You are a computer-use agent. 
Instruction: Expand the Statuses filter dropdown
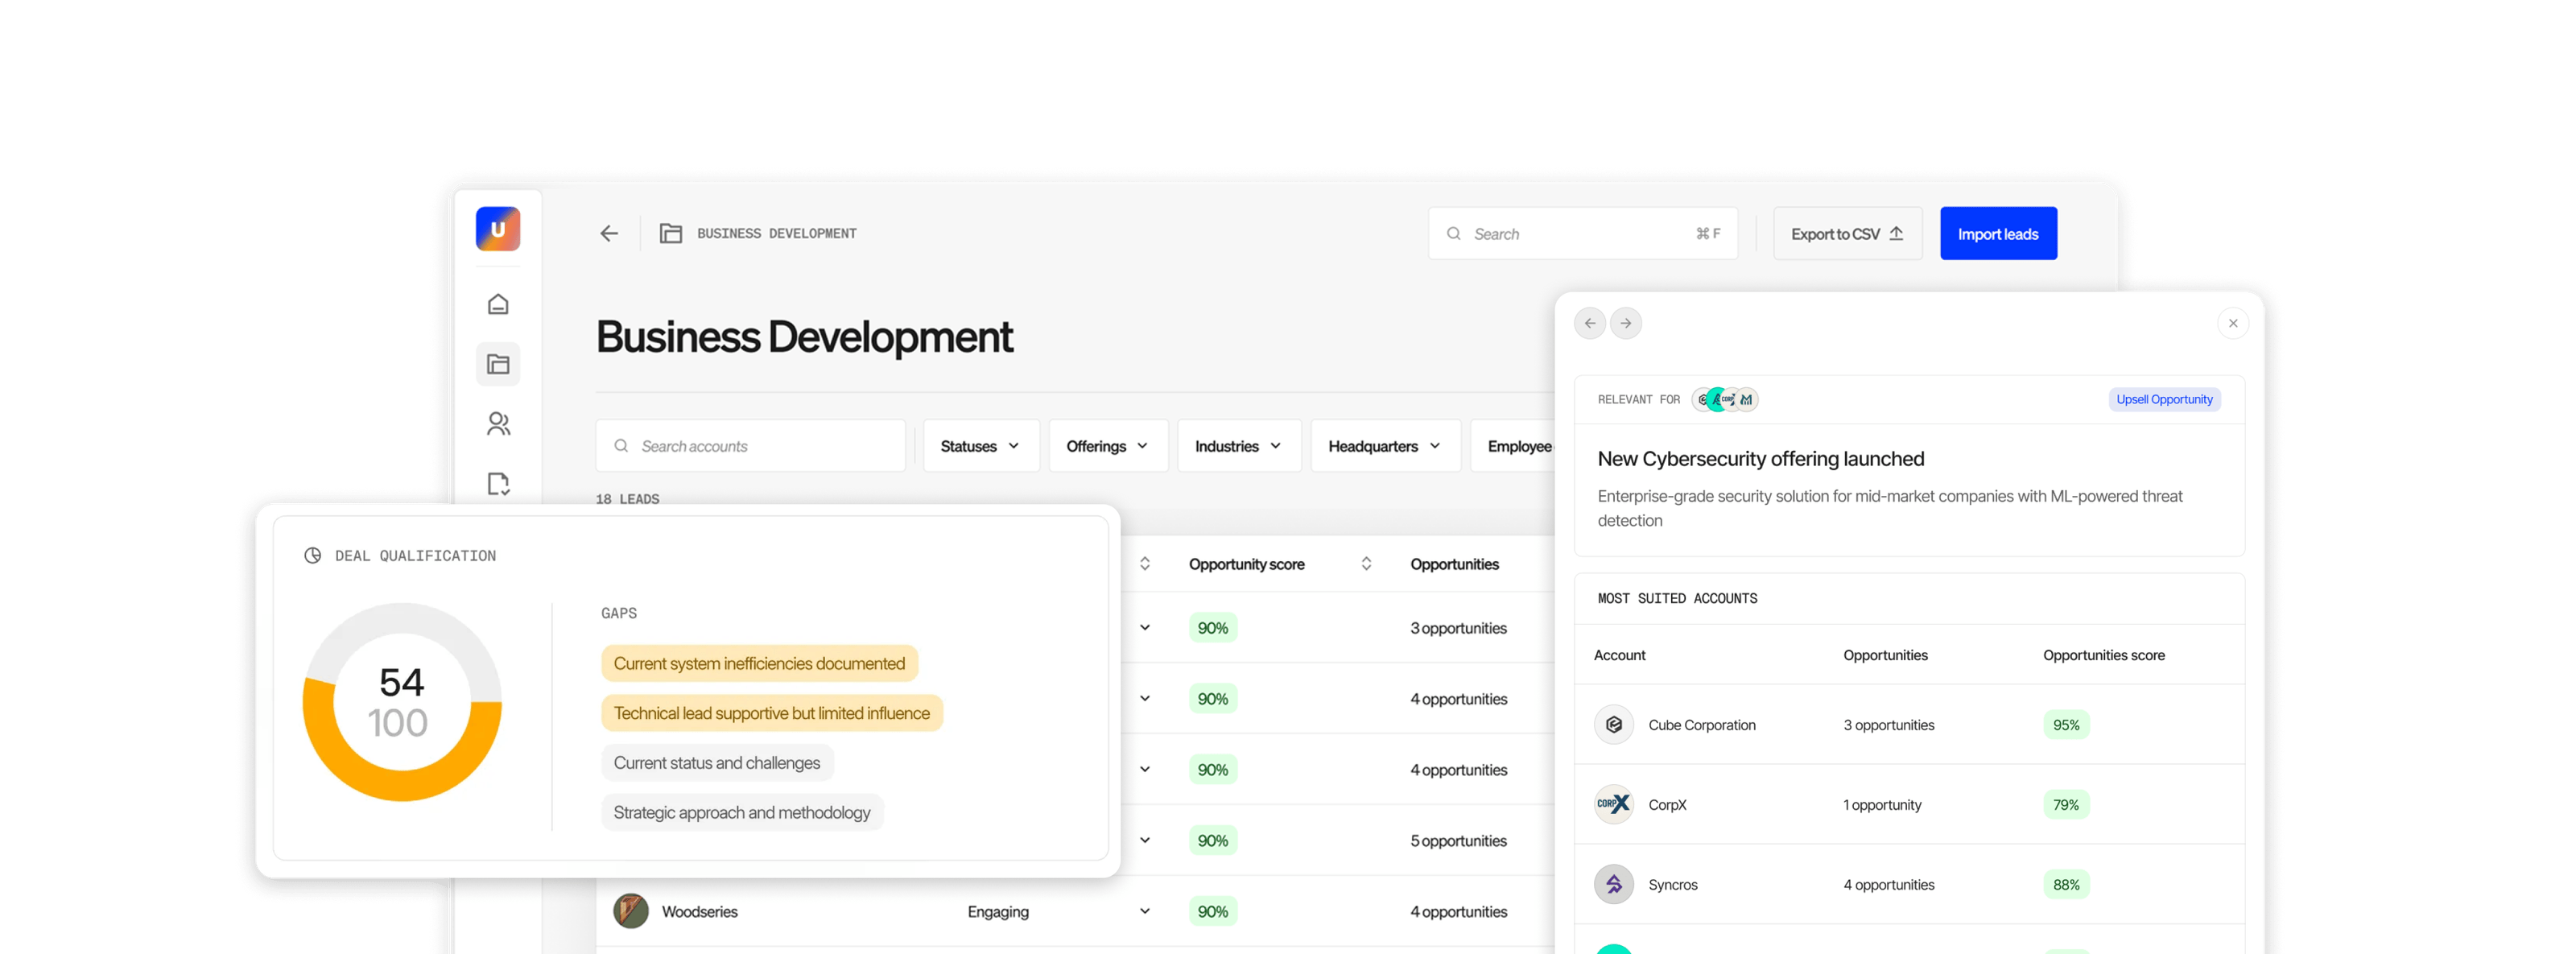point(980,446)
